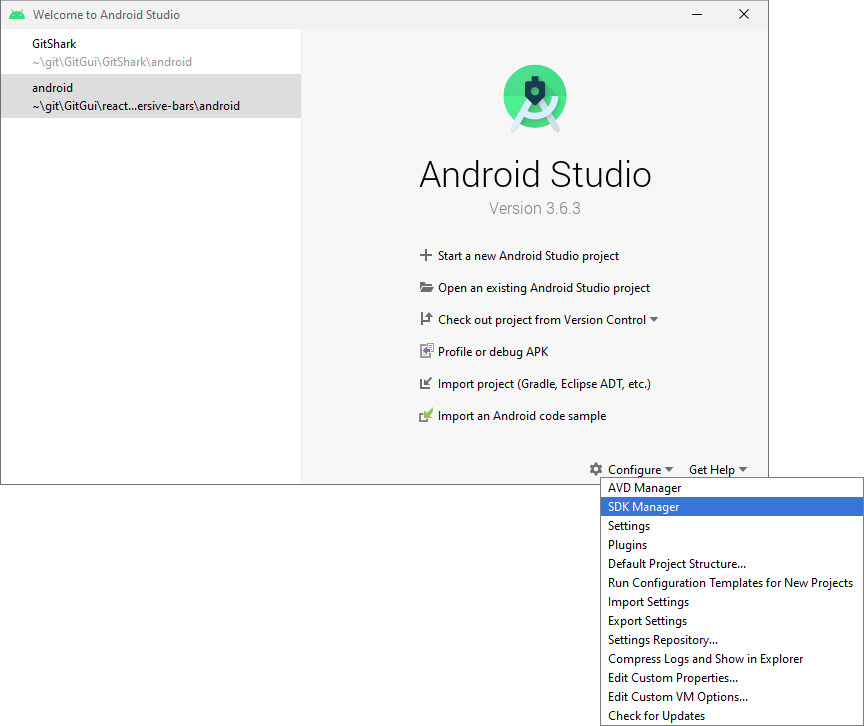The width and height of the screenshot is (864, 726).
Task: Select Import an Android code sample
Action: click(522, 415)
